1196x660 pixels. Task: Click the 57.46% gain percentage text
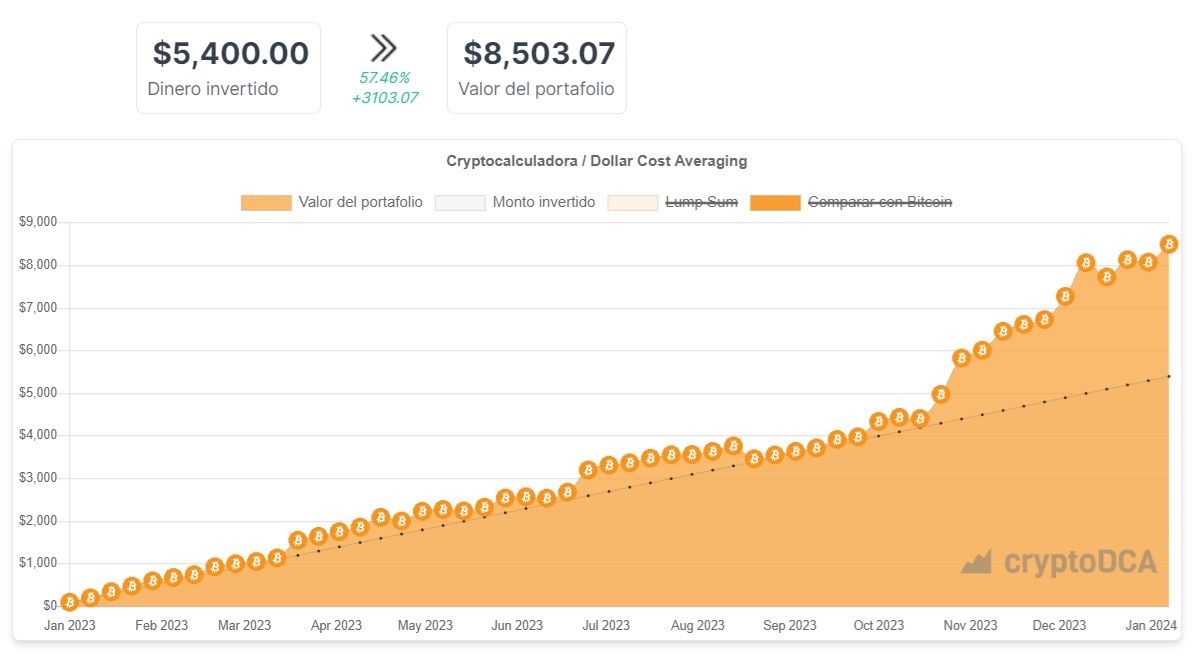(x=384, y=77)
